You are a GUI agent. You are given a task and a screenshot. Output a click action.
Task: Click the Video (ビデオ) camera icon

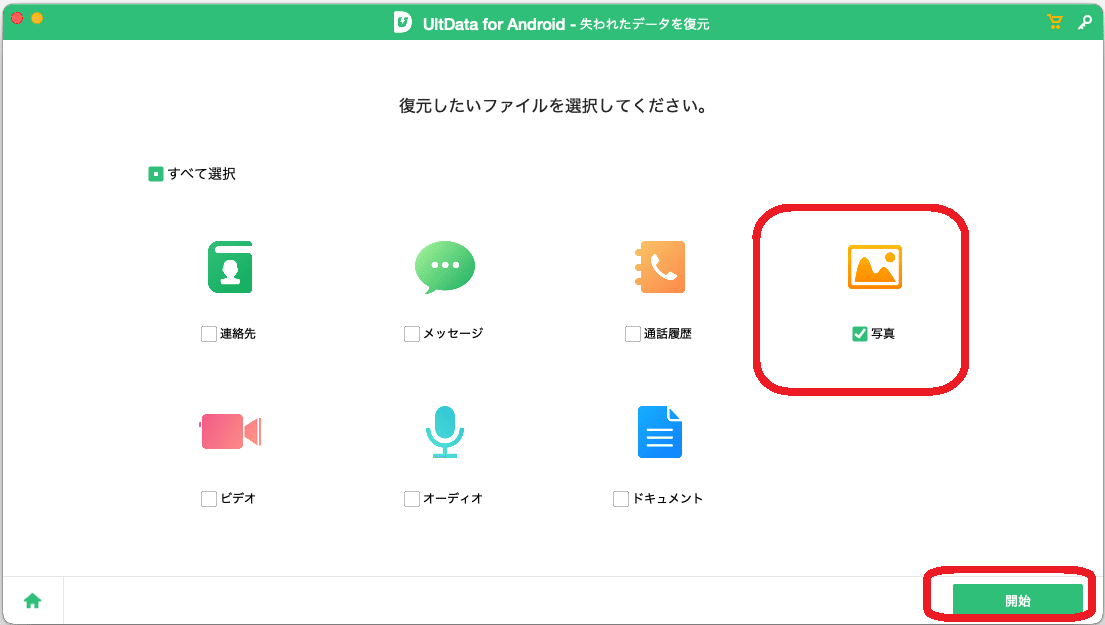tap(230, 431)
